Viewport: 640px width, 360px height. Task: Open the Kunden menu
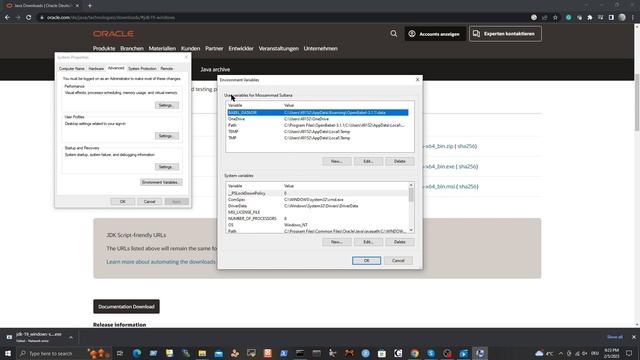191,48
